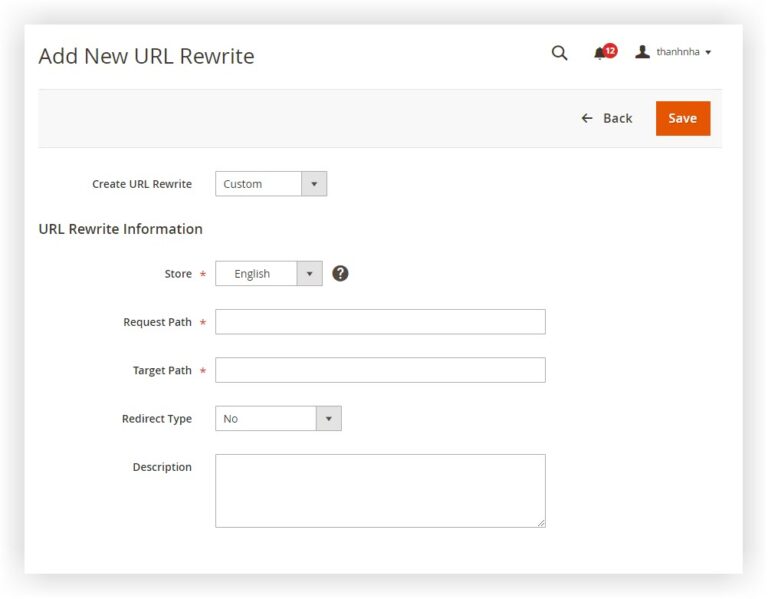
Task: Click the left arrow beside Back
Action: [587, 118]
